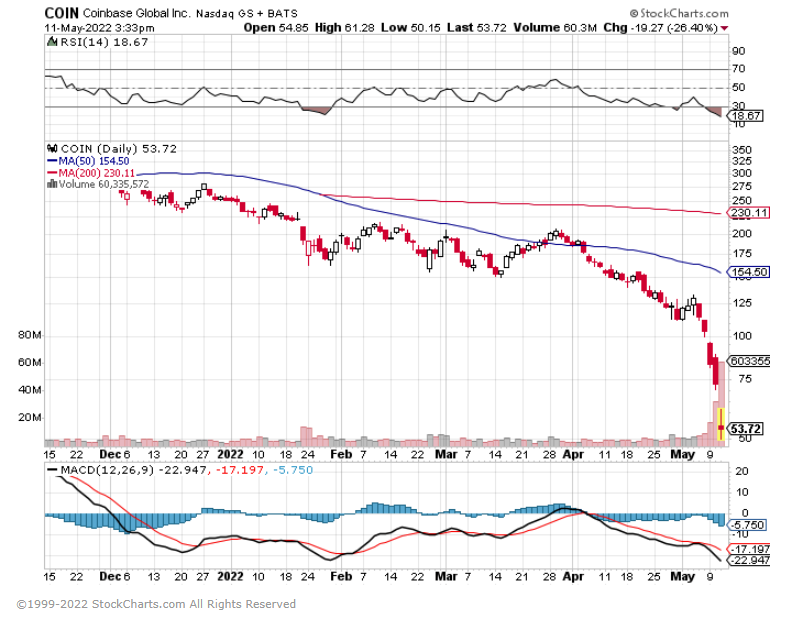The image size is (810, 628).
Task: Click the Coinbase Global Inc. company name
Action: pyautogui.click(x=136, y=13)
